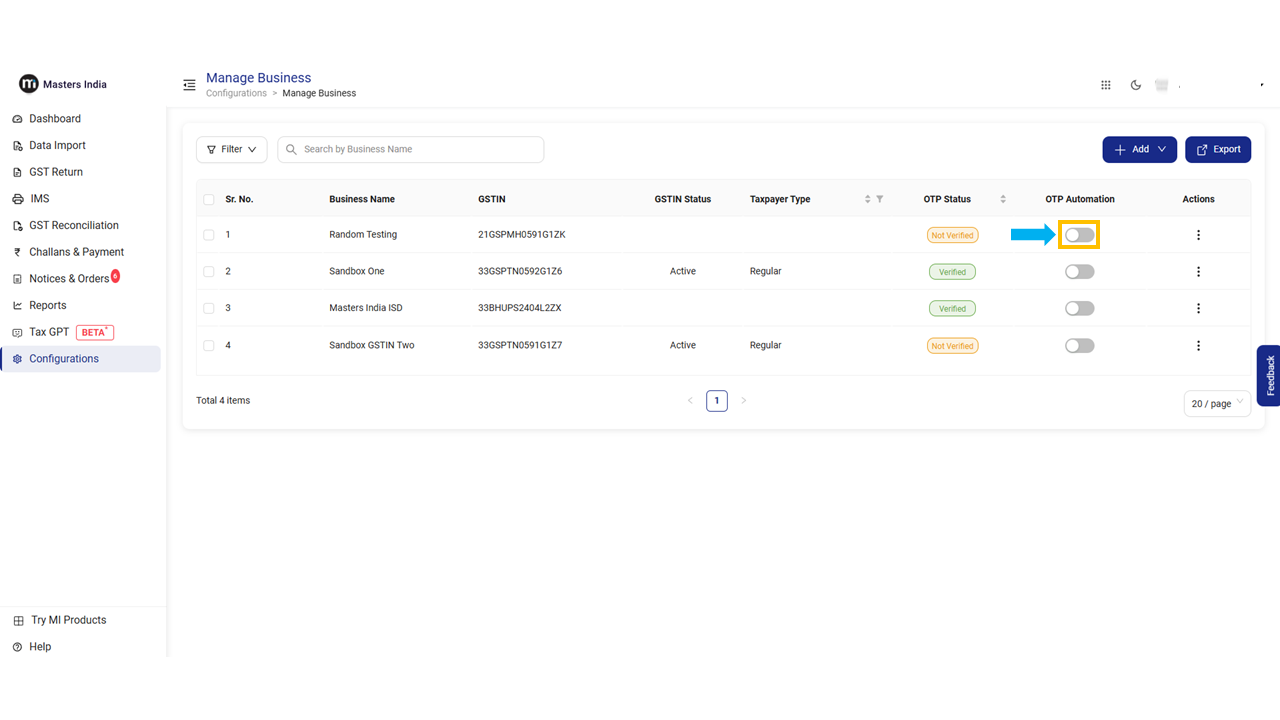Image resolution: width=1280 pixels, height=720 pixels.
Task: Collapse sidebar using the hamburger menu icon
Action: coord(189,85)
